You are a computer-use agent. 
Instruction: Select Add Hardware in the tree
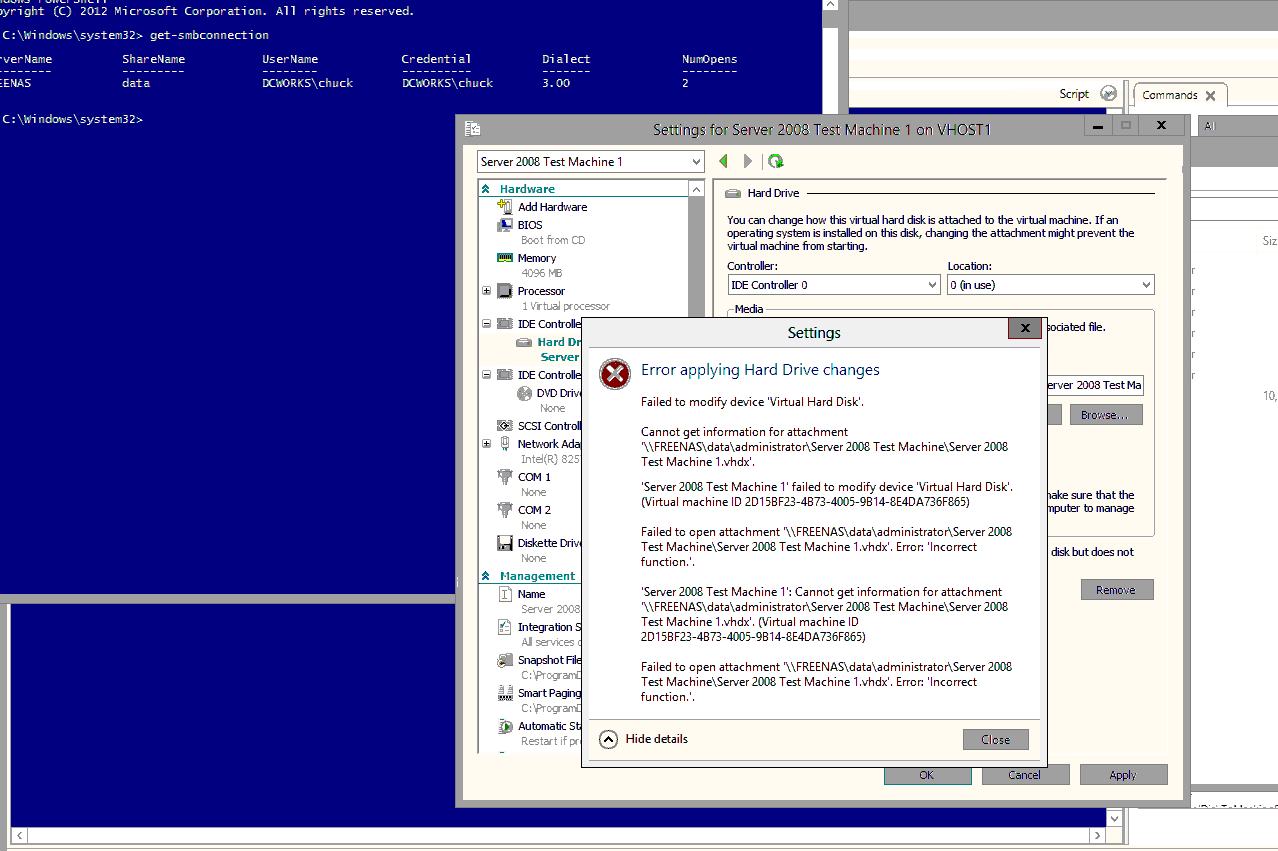tap(552, 207)
